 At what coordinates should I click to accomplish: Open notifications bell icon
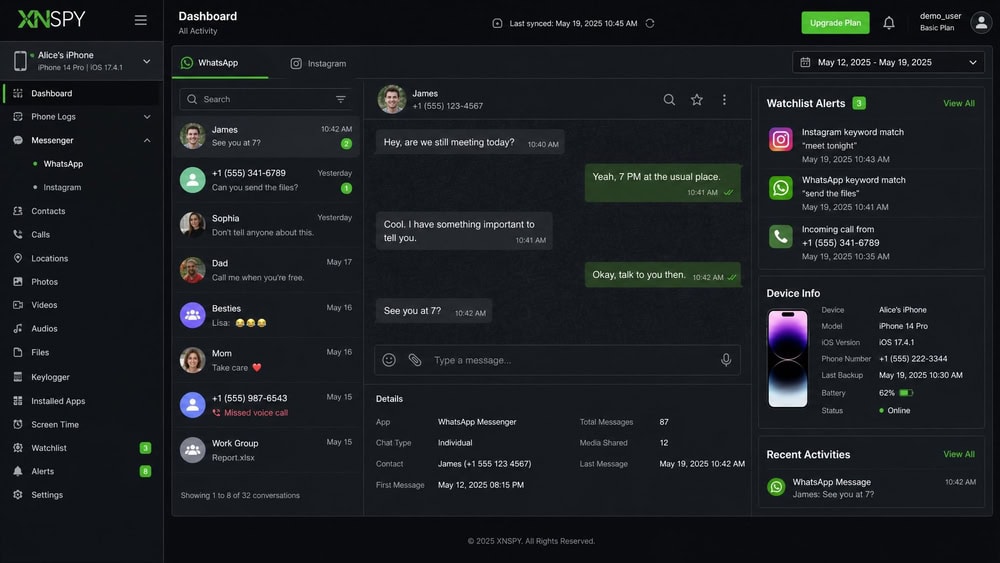(888, 23)
